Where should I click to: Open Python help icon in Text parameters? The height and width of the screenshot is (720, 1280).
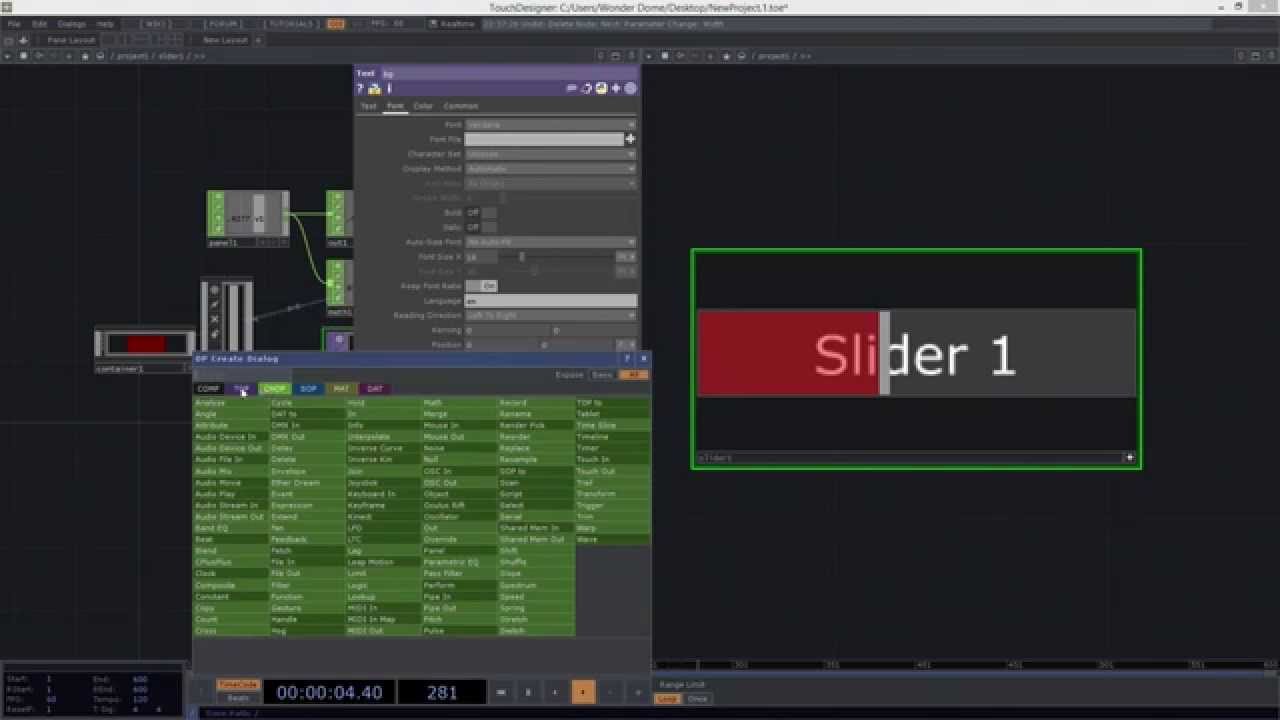point(374,88)
